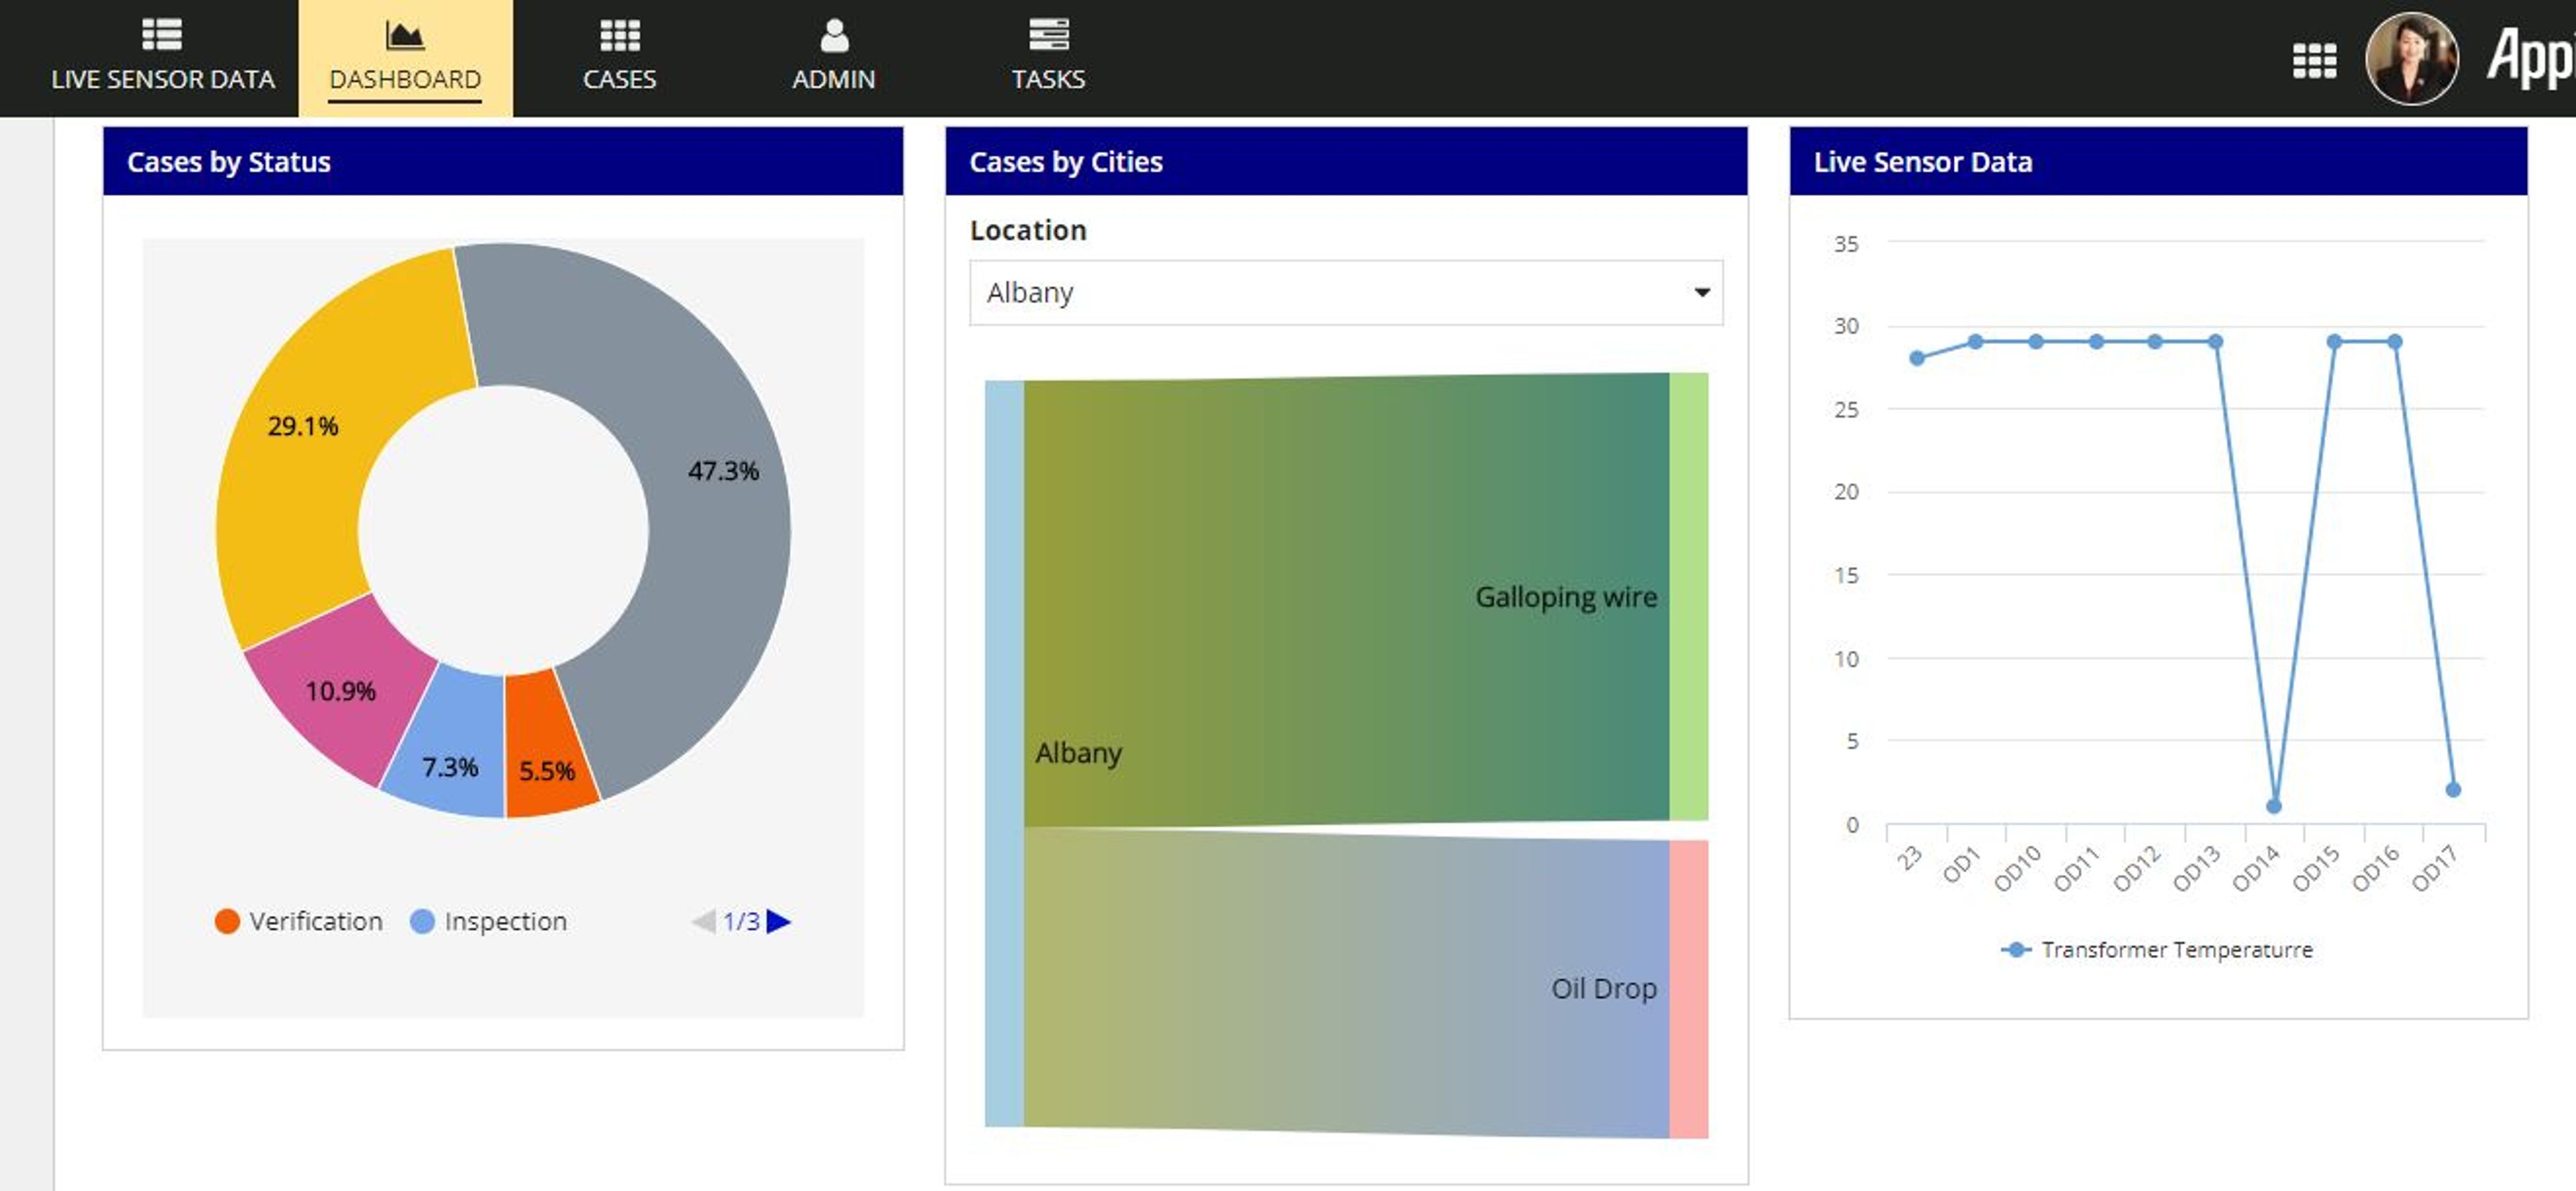The width and height of the screenshot is (2576, 1191).
Task: Click the green Galloping wire node bar
Action: [1689, 596]
